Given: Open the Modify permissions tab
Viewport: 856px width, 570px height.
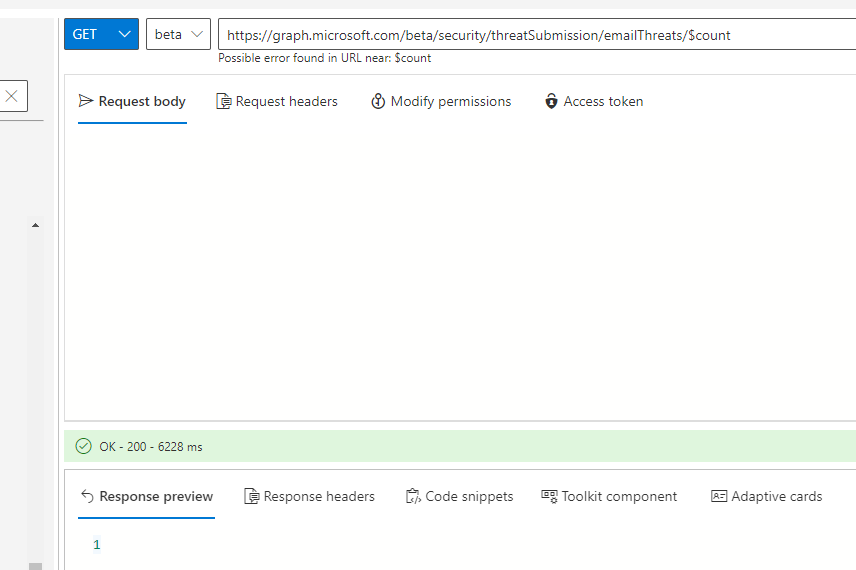Looking at the screenshot, I should click(441, 102).
